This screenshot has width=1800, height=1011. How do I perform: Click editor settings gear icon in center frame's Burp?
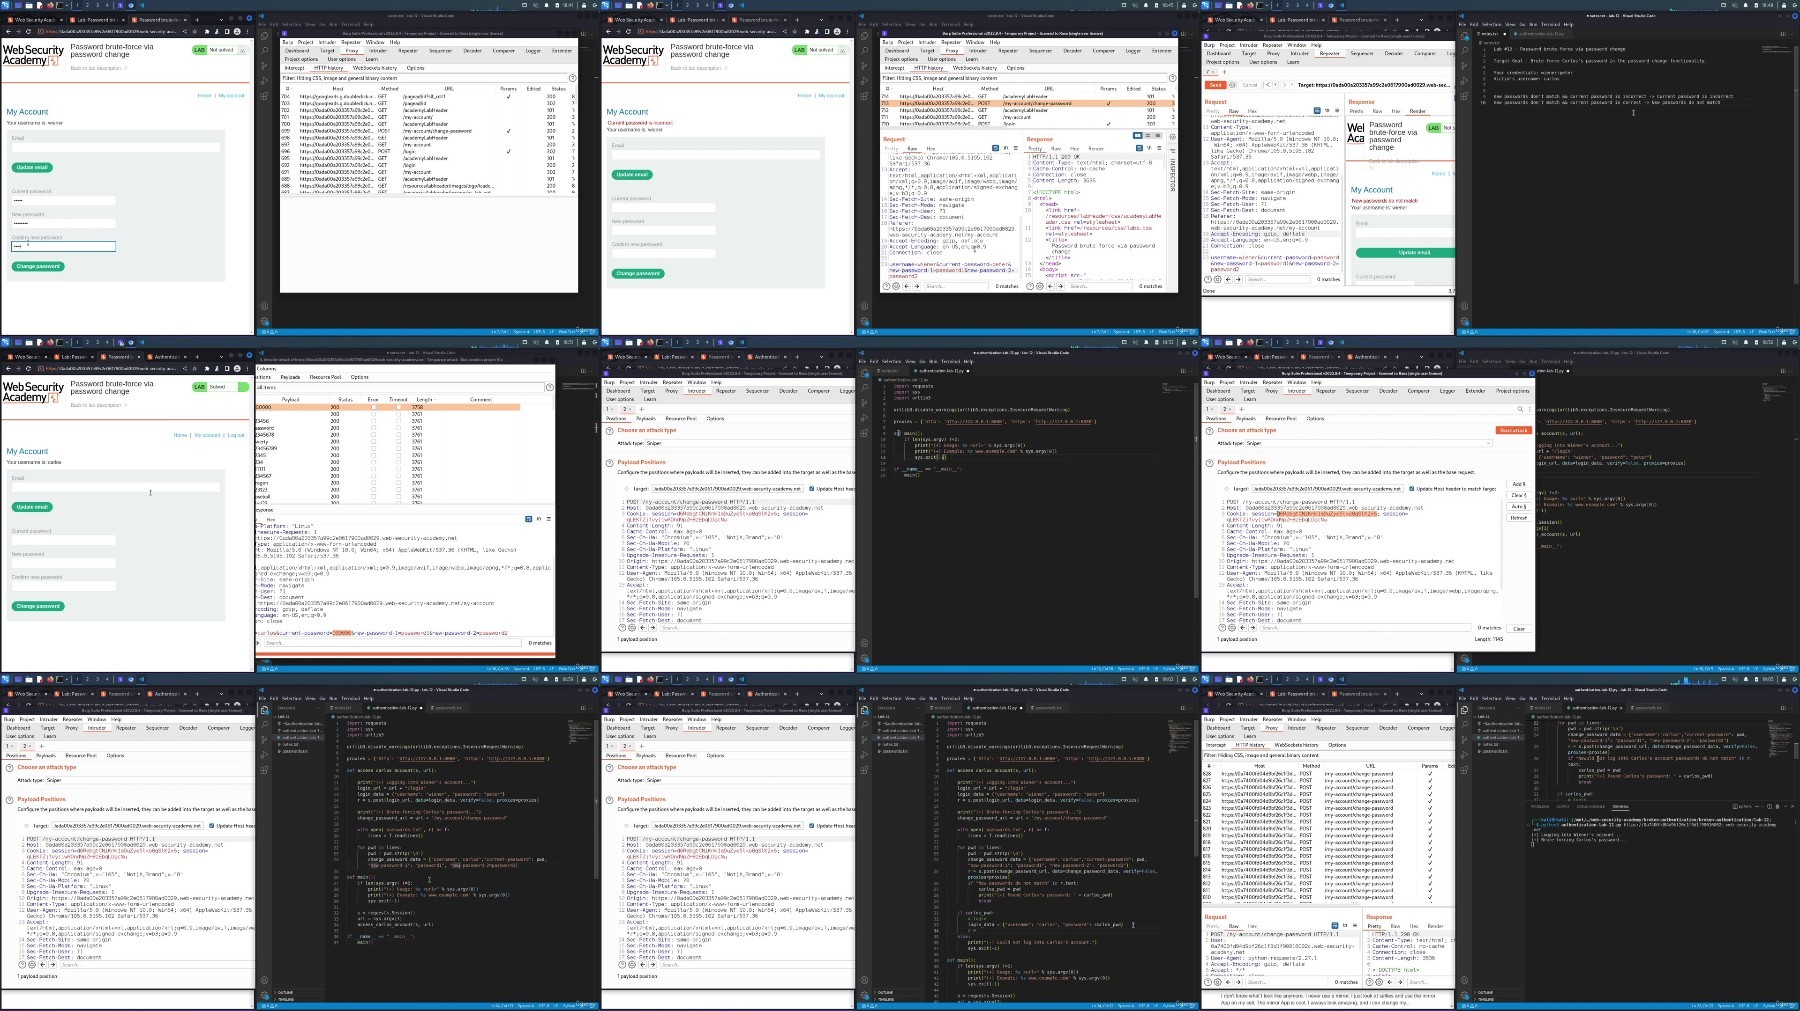(632, 628)
